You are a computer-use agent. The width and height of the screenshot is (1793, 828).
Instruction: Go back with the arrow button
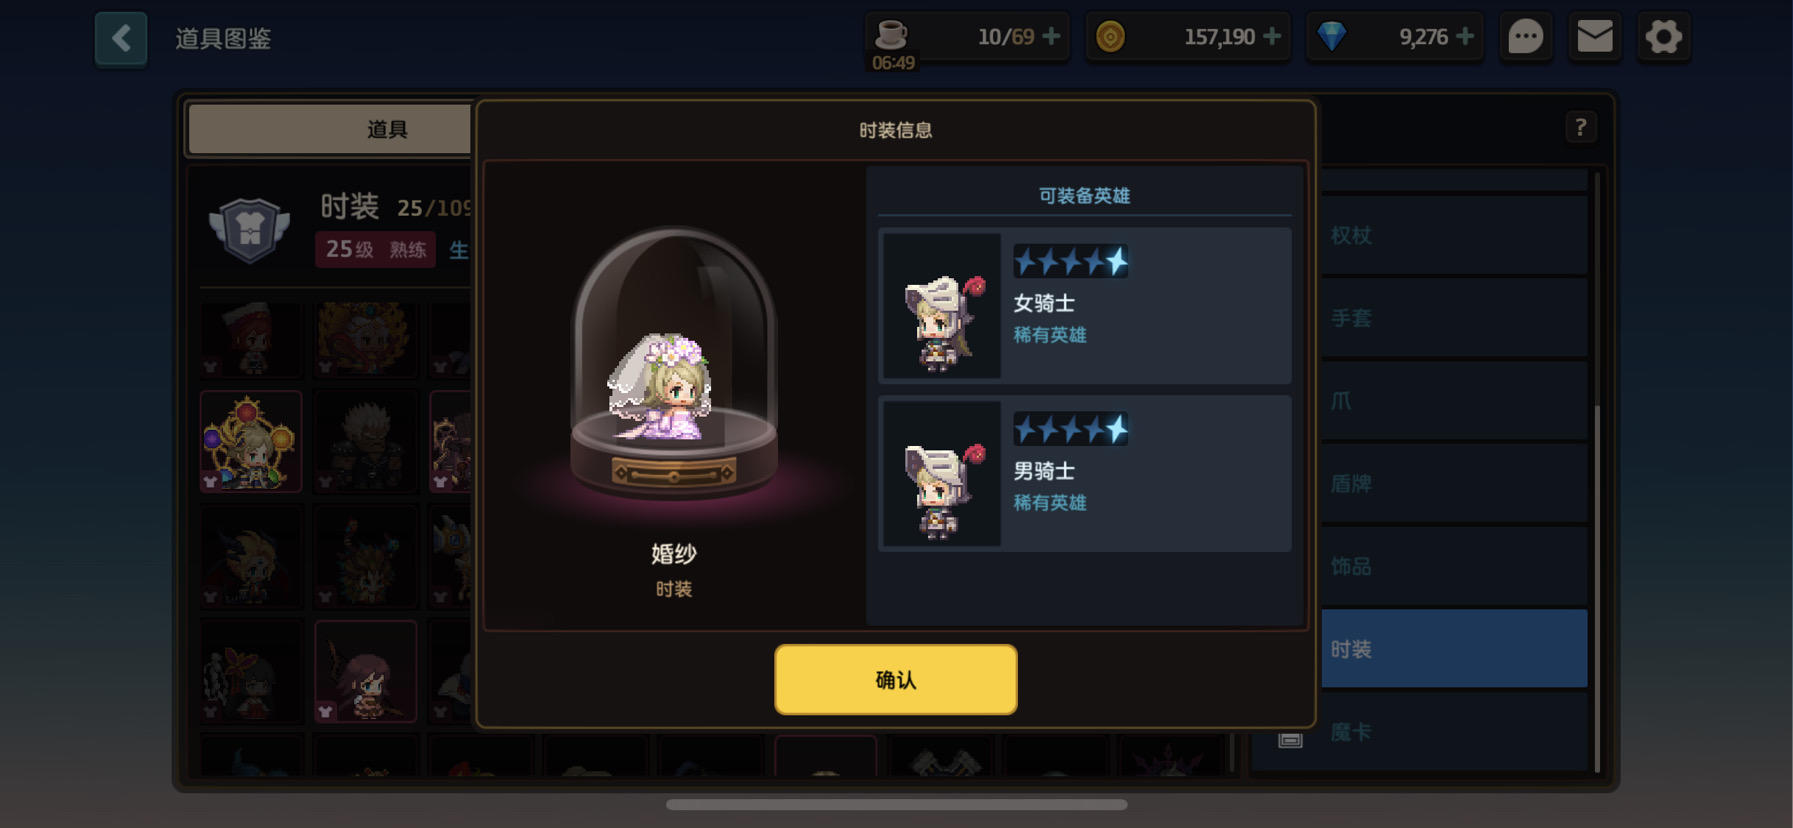[x=121, y=39]
